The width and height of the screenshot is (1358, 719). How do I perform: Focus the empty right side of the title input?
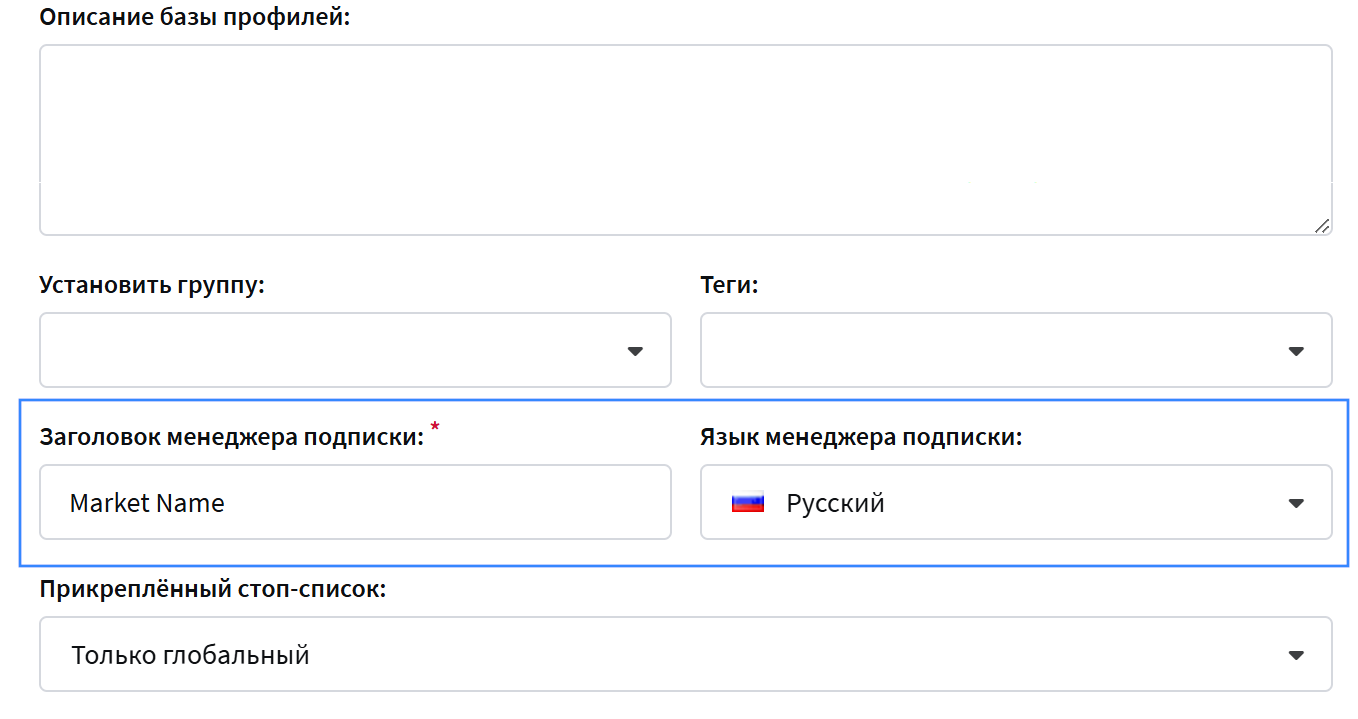pos(500,503)
